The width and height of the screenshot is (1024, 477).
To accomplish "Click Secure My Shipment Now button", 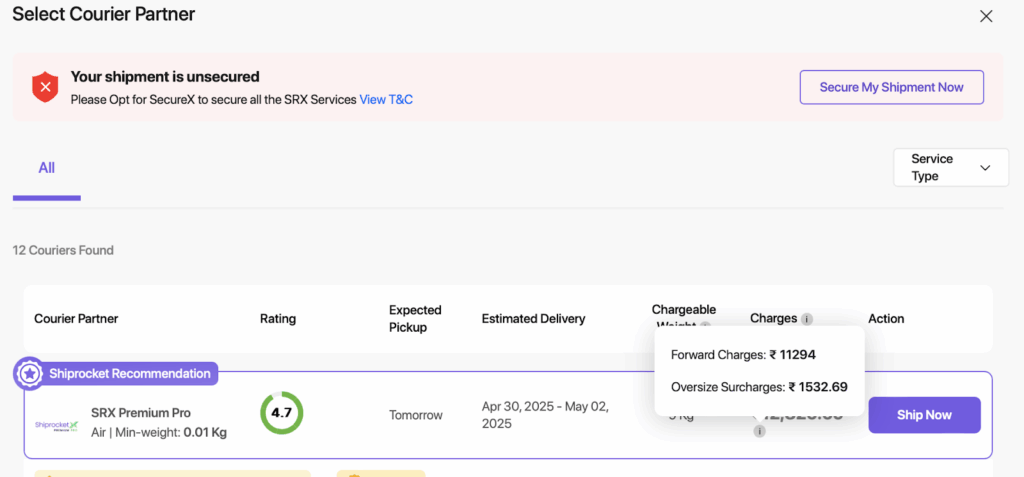I will [891, 87].
